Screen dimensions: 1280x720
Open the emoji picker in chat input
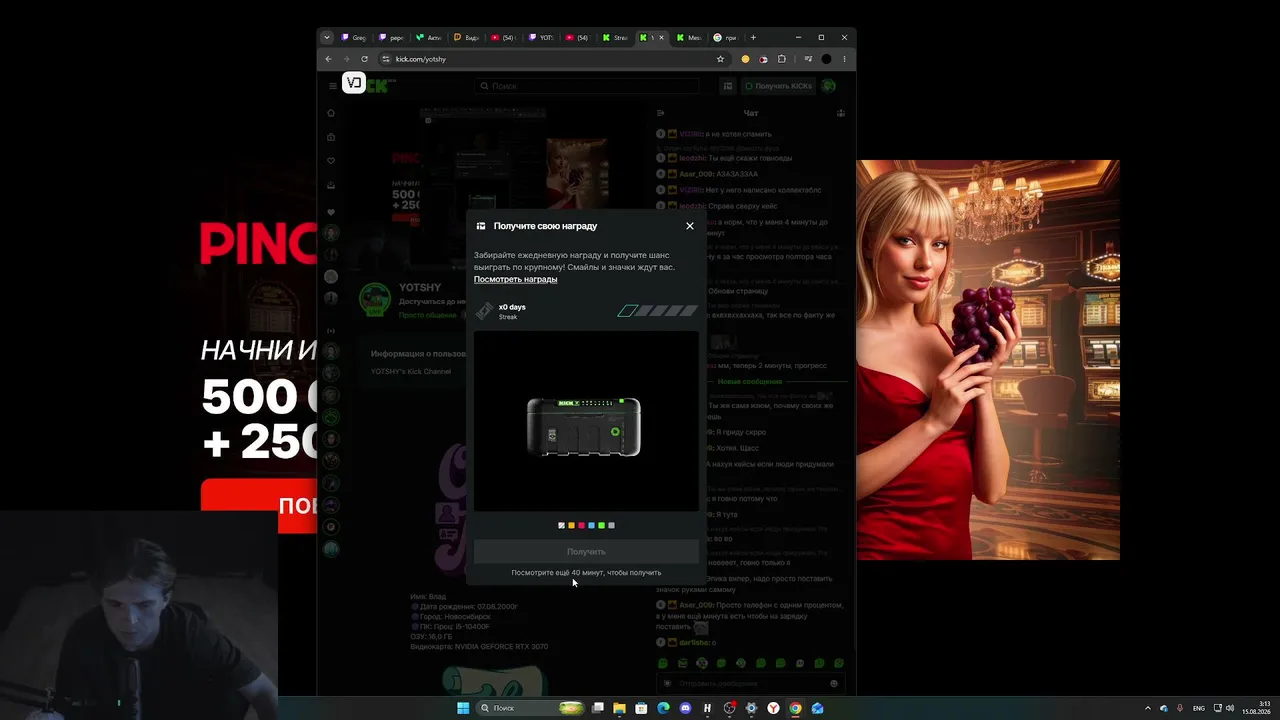[x=834, y=684]
